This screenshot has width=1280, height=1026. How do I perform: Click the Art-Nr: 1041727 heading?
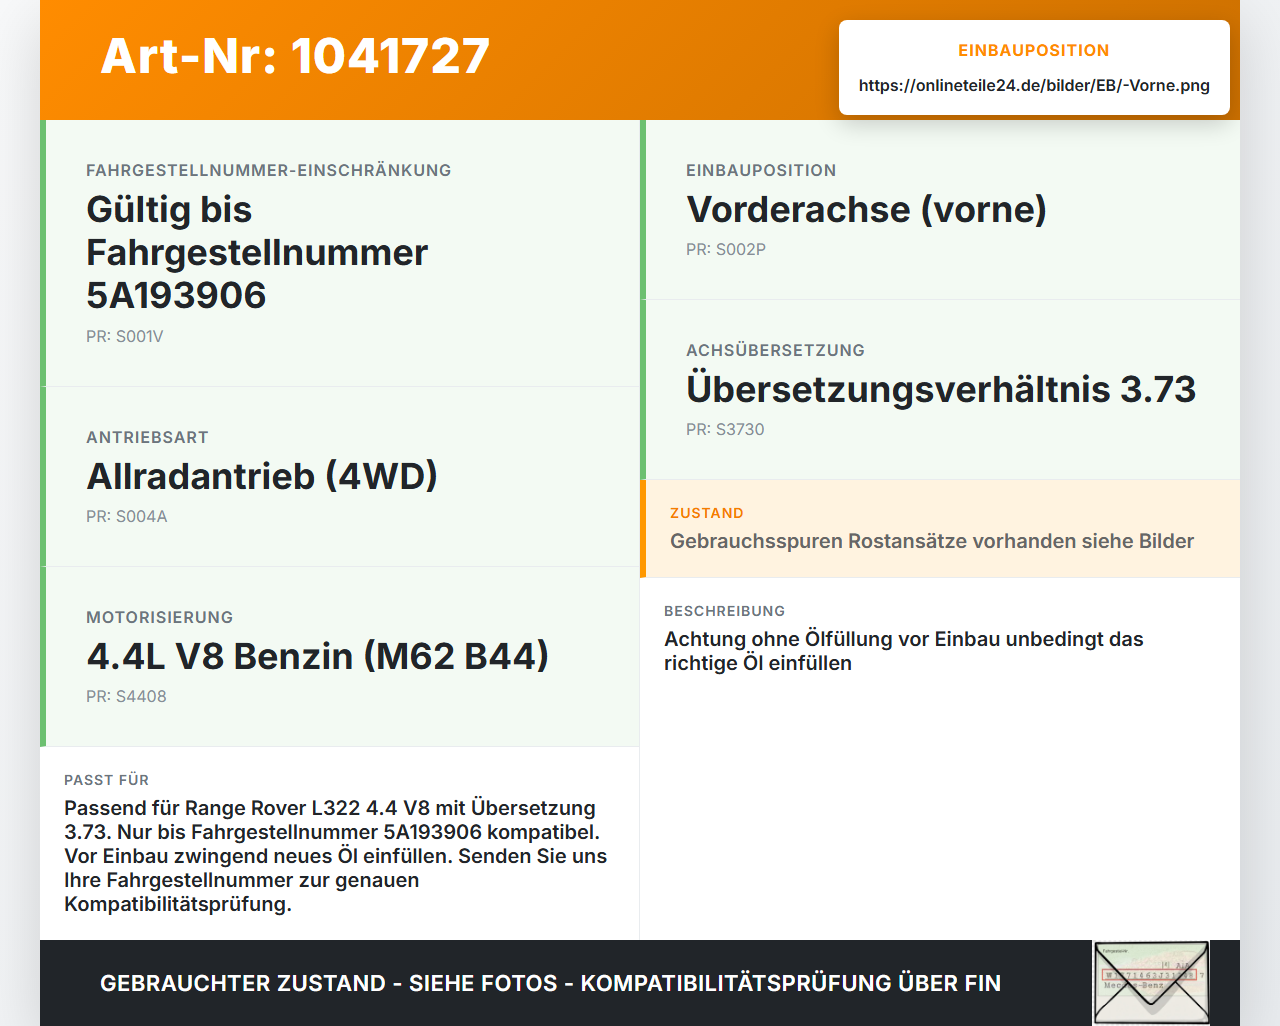(x=295, y=56)
